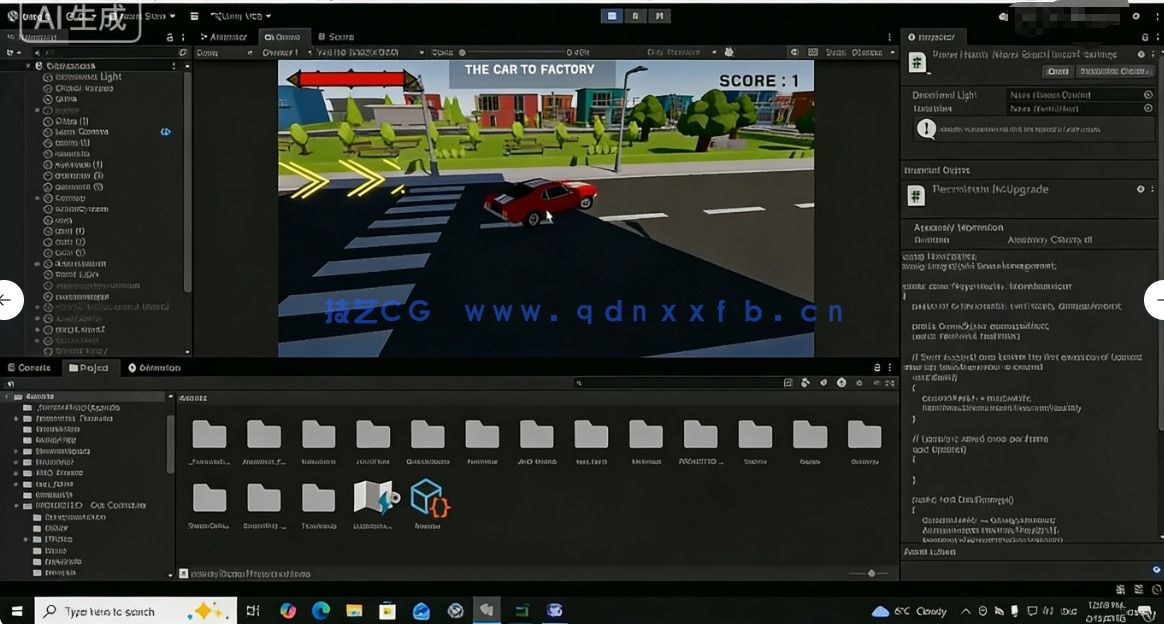Select the C# script icon in Inspector
The image size is (1164, 624).
point(915,62)
